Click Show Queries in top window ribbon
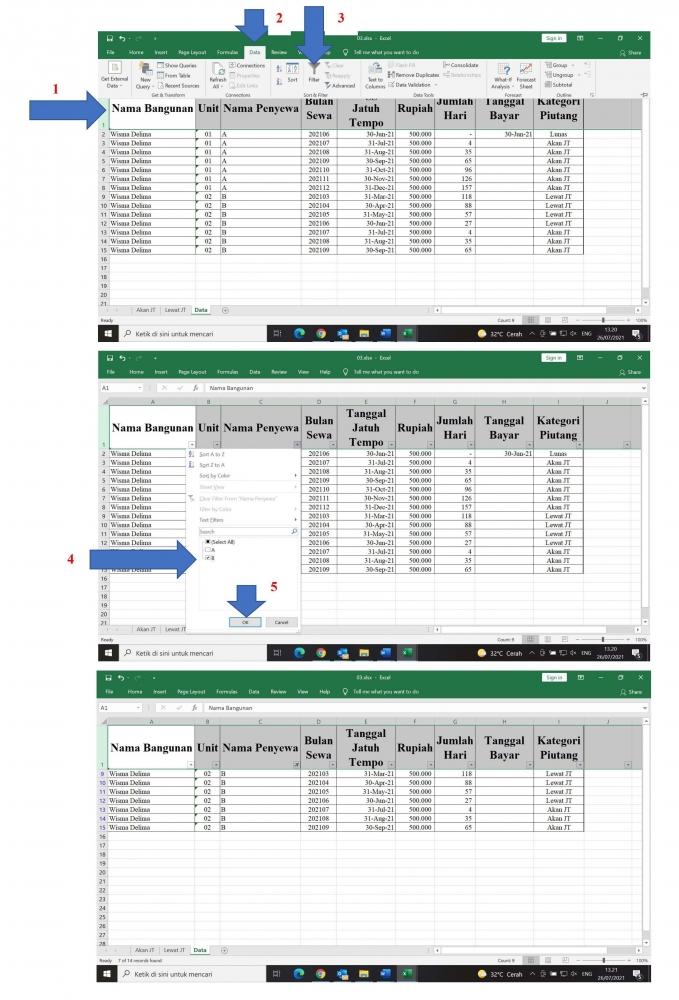The image size is (679, 1000). click(x=177, y=65)
